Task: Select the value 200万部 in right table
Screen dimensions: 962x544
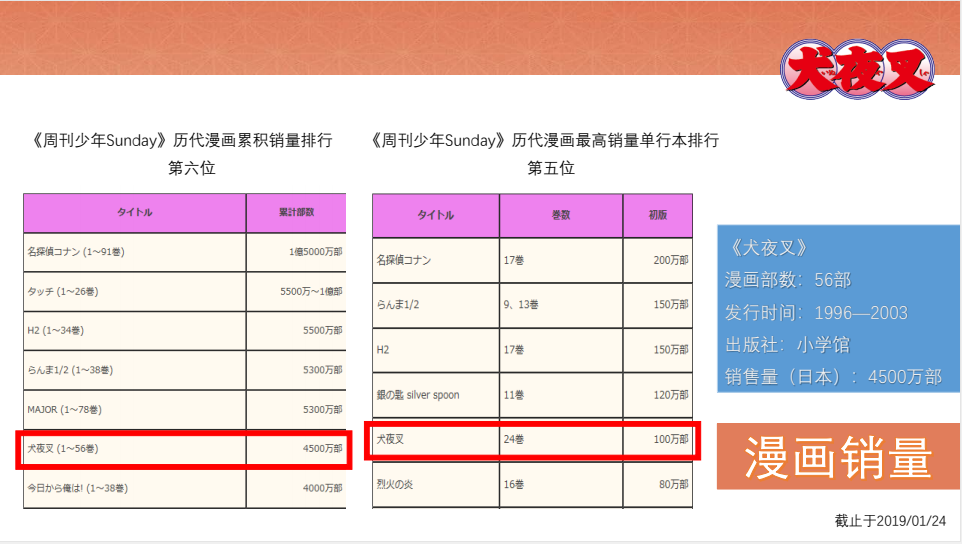Action: pos(671,260)
